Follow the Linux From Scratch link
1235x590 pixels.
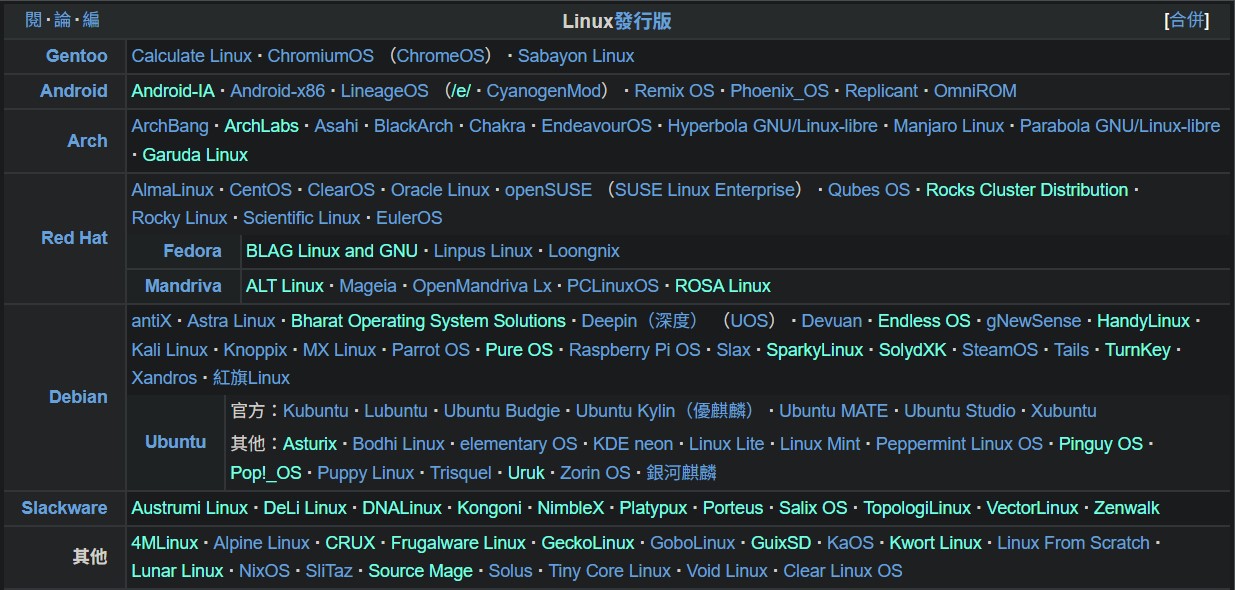(x=1073, y=543)
